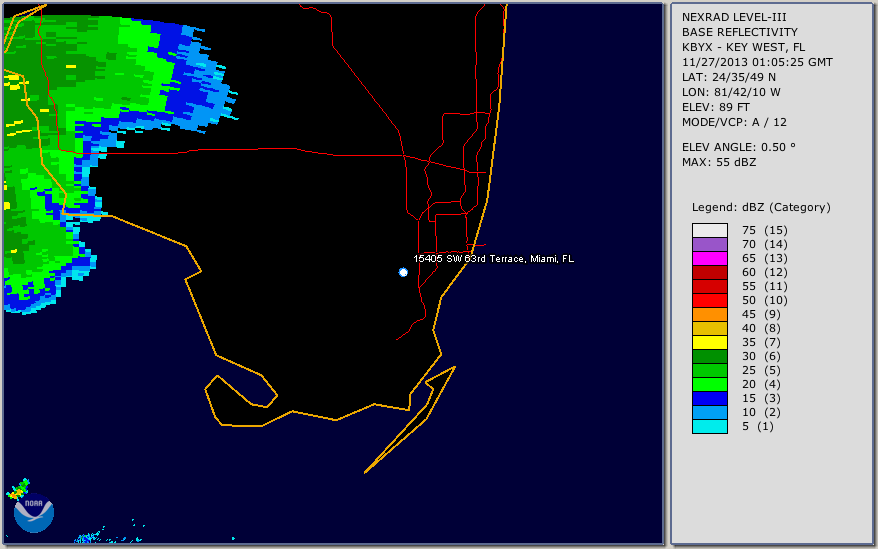This screenshot has width=878, height=549.
Task: Click the '40 (8)' legend label
Action: (x=762, y=328)
